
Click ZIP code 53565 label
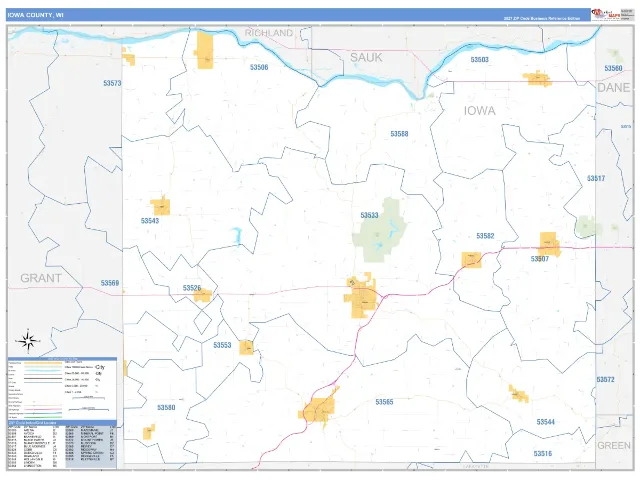(384, 402)
